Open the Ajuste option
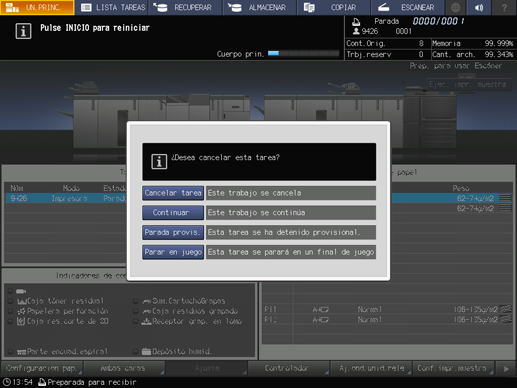517x388 pixels. click(207, 368)
